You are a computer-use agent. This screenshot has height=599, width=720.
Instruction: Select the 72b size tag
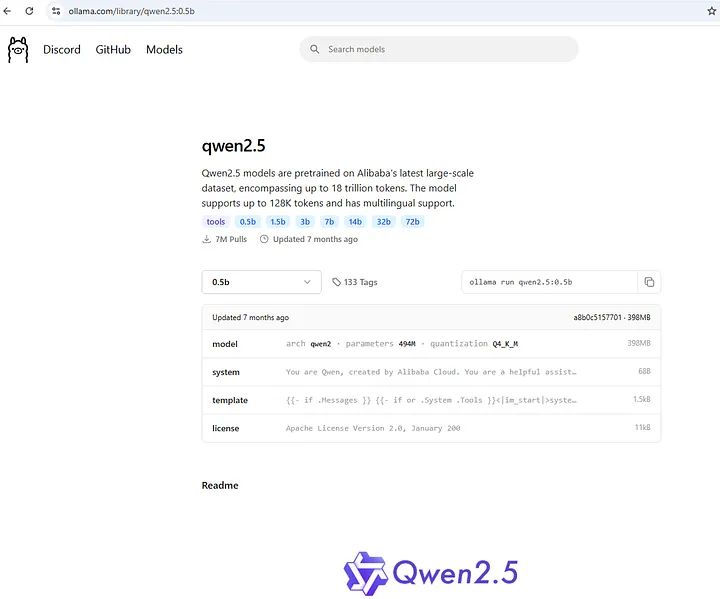[412, 222]
